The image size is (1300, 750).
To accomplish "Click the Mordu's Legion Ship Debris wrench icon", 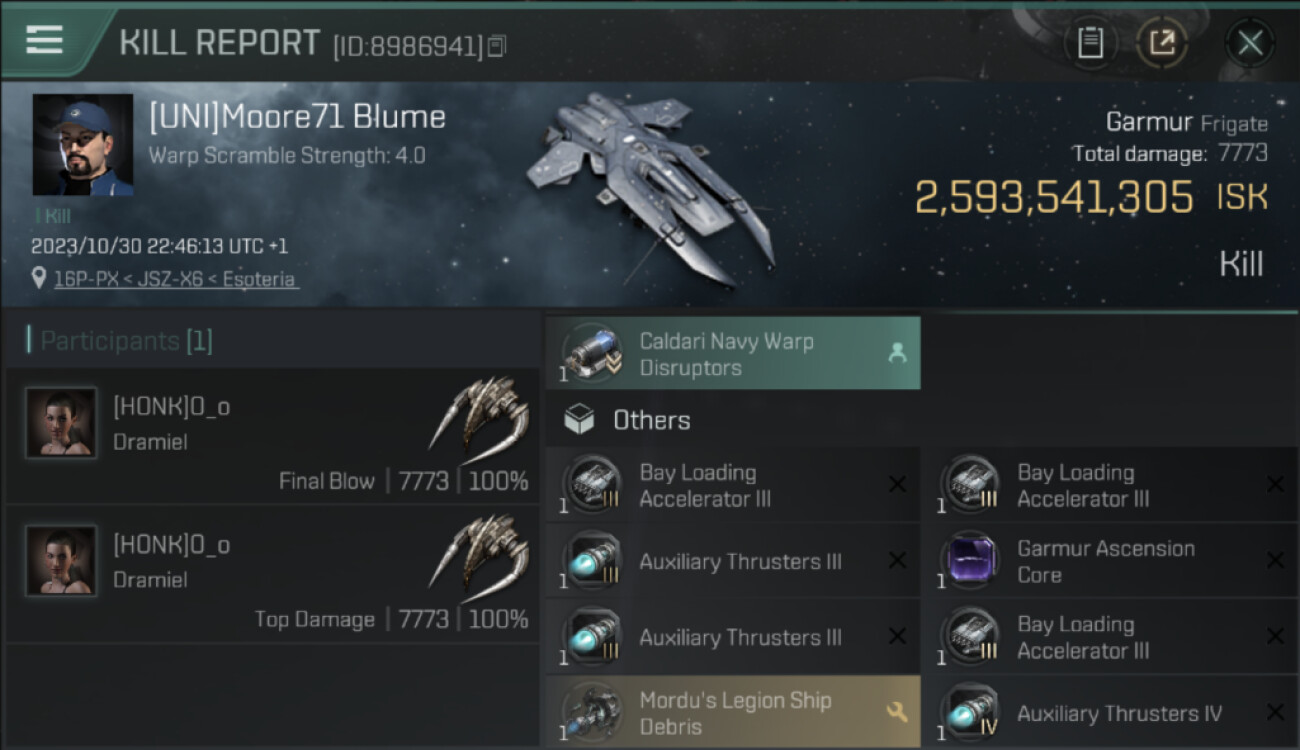I will 896,712.
